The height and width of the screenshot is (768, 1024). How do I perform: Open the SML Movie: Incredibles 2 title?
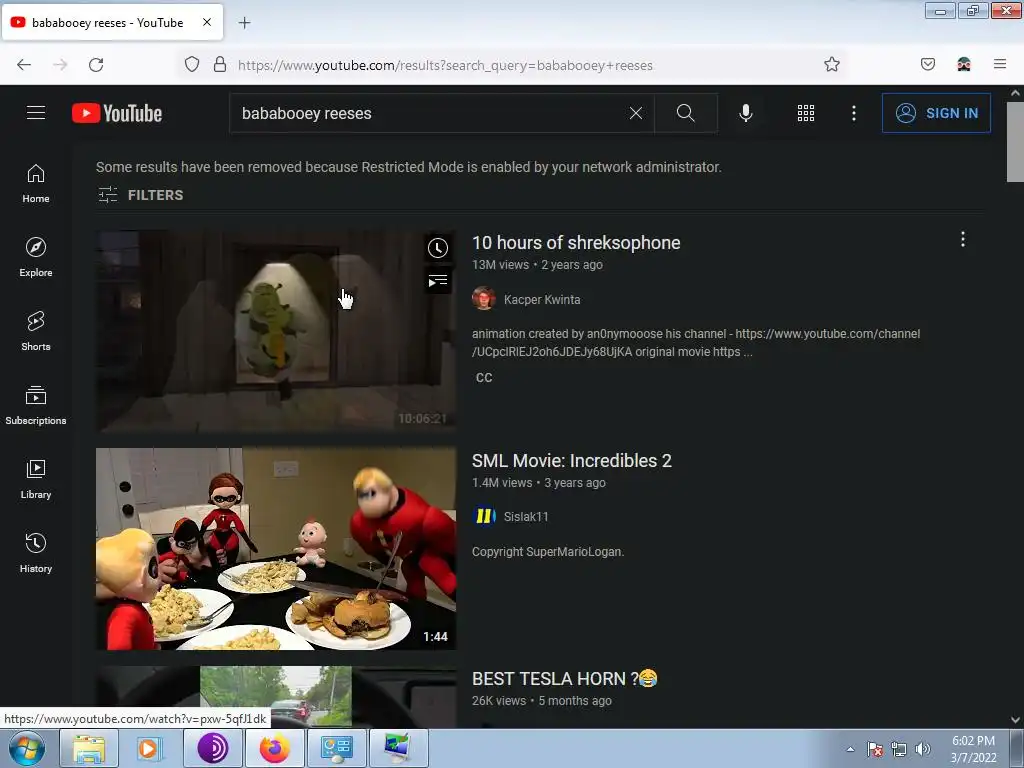(x=571, y=460)
